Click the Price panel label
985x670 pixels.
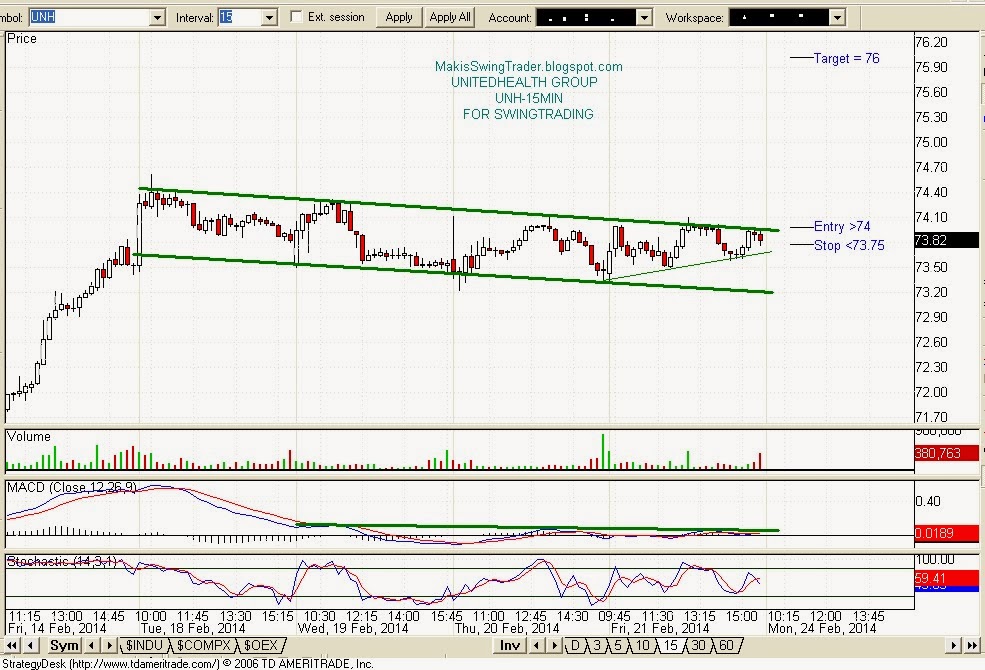coord(22,38)
